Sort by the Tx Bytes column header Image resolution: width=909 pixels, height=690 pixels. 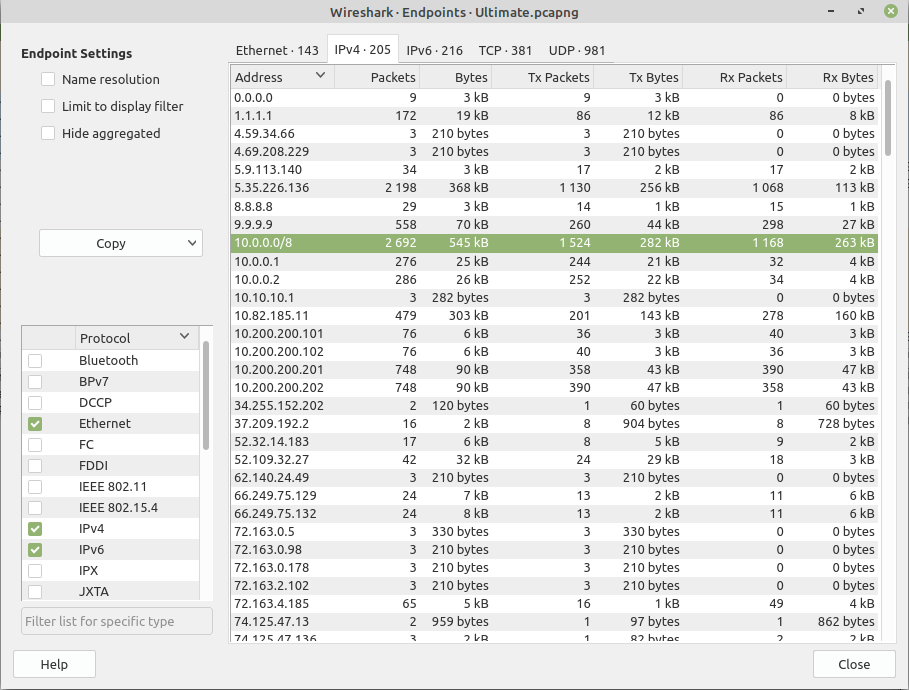coord(640,77)
